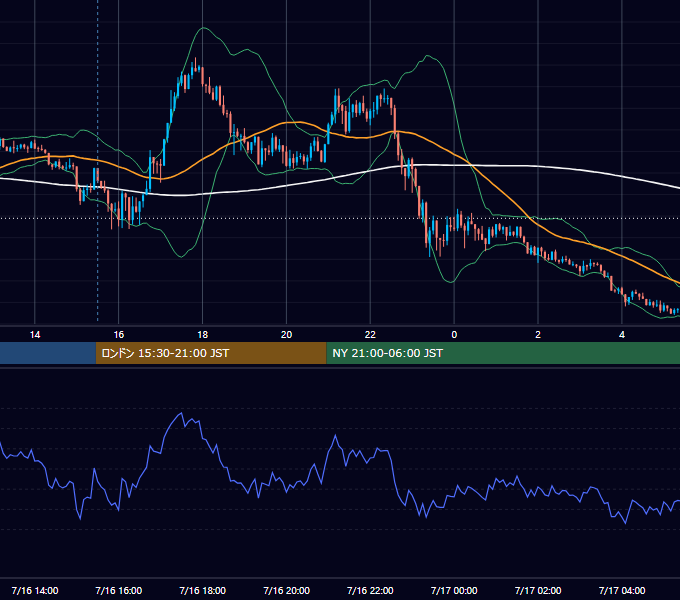The image size is (680, 600).
Task: Click the oscillator peak before 18:00
Action: (x=181, y=413)
